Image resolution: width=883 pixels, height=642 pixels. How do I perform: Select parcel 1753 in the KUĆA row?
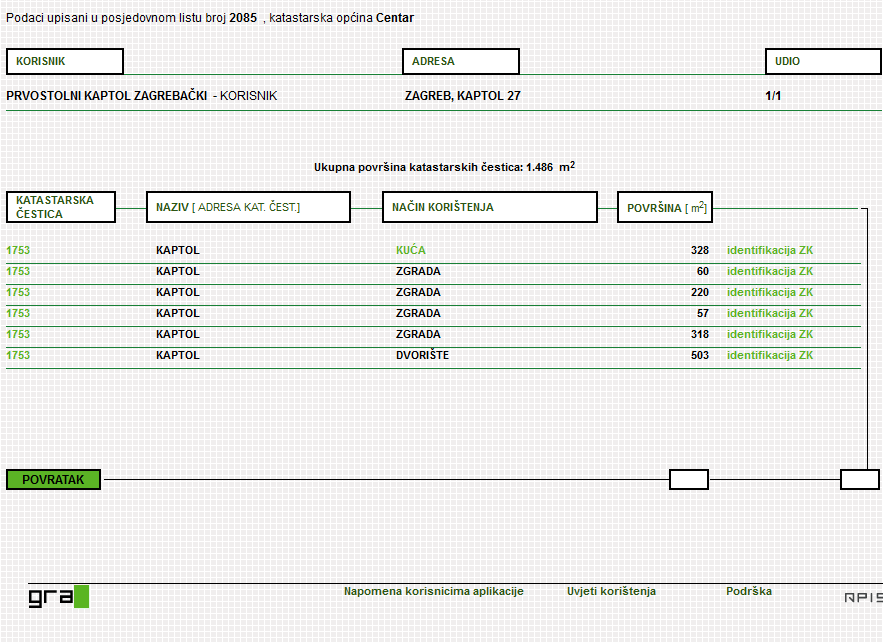point(18,250)
